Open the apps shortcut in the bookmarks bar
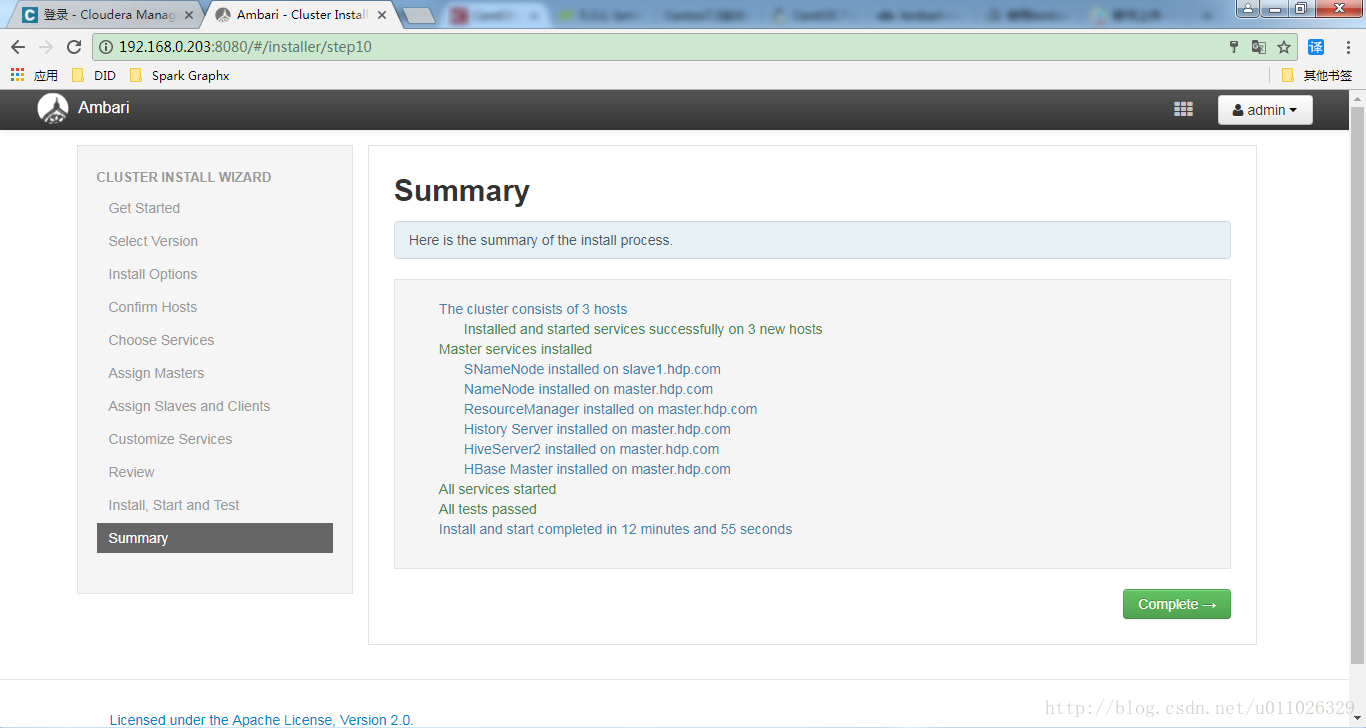The image size is (1366, 728). coord(34,75)
